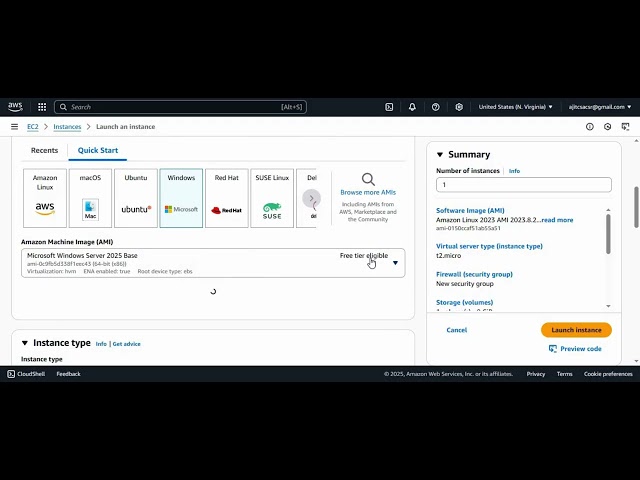The height and width of the screenshot is (480, 640).
Task: Click the Preview code link
Action: pyautogui.click(x=581, y=349)
